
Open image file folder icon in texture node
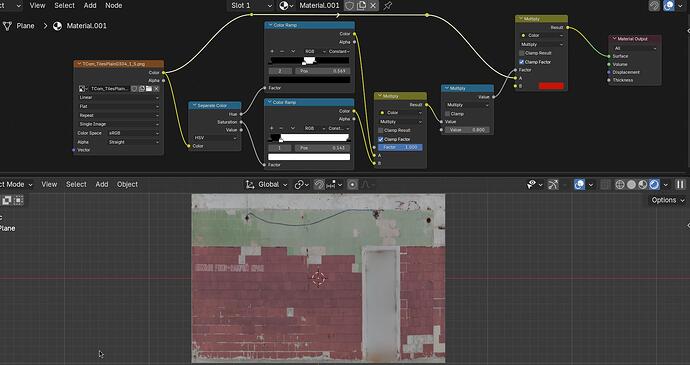click(149, 88)
